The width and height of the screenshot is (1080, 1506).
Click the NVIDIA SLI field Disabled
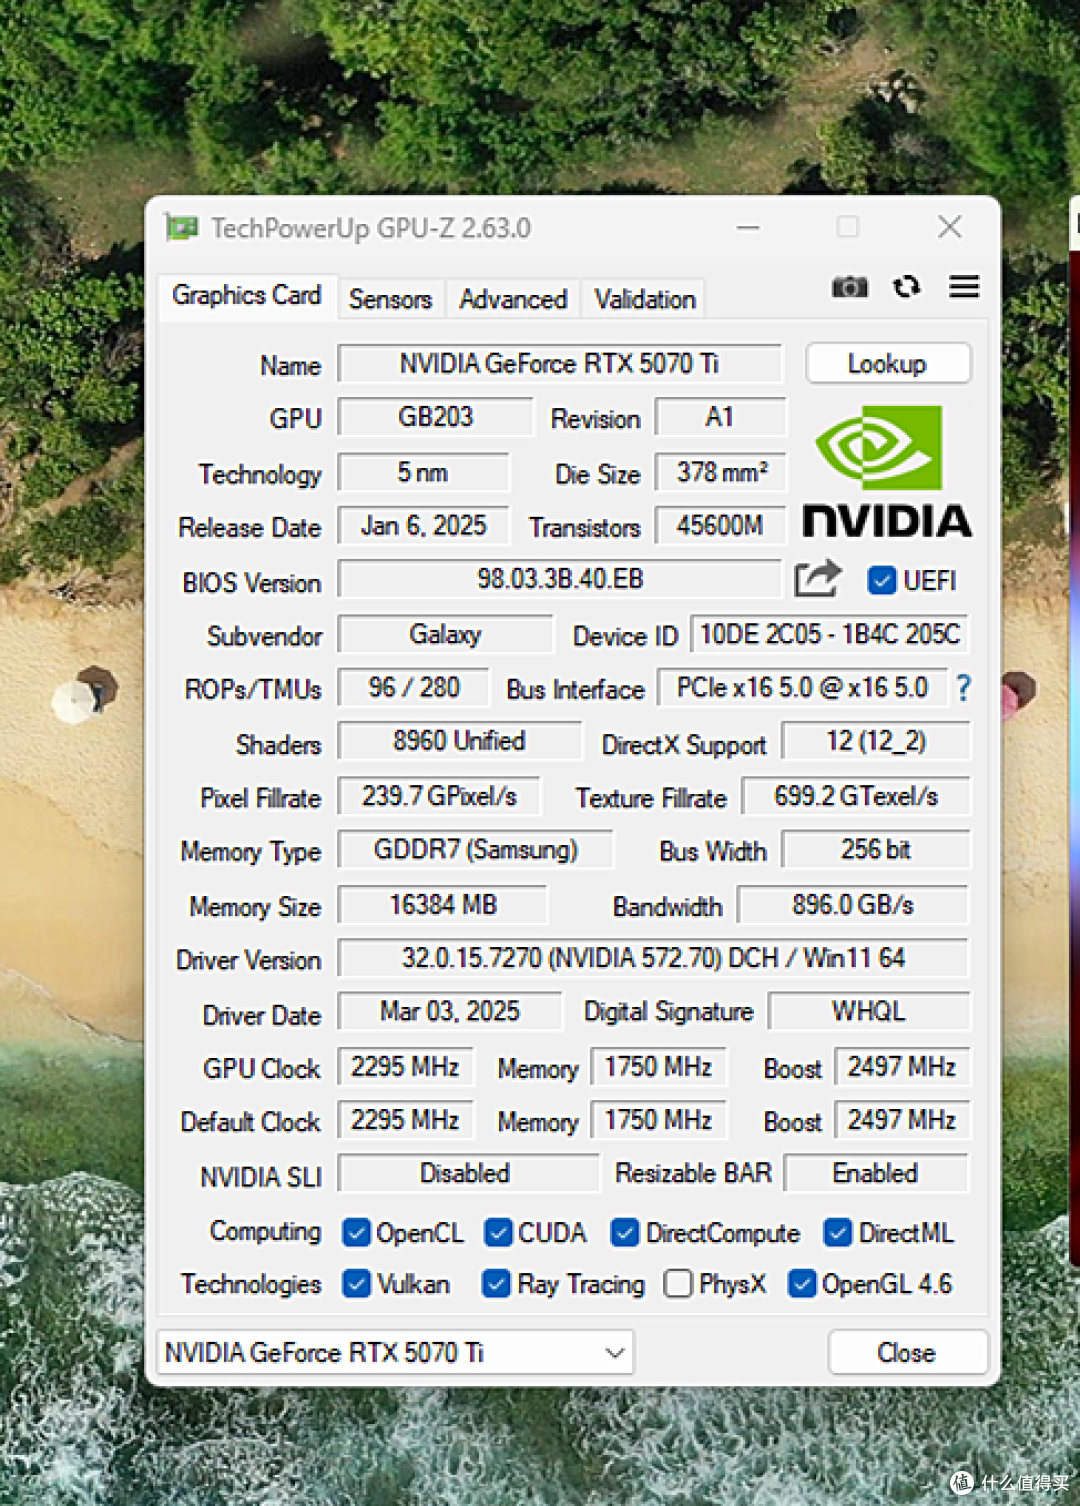click(468, 1173)
